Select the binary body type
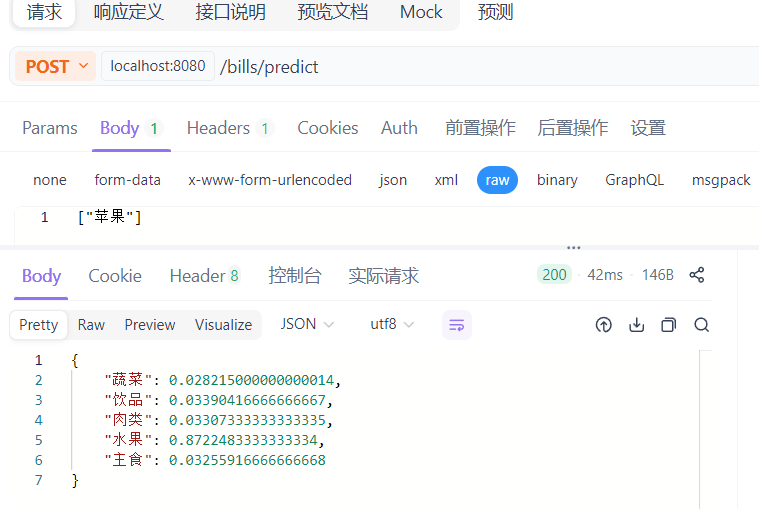 click(x=557, y=180)
